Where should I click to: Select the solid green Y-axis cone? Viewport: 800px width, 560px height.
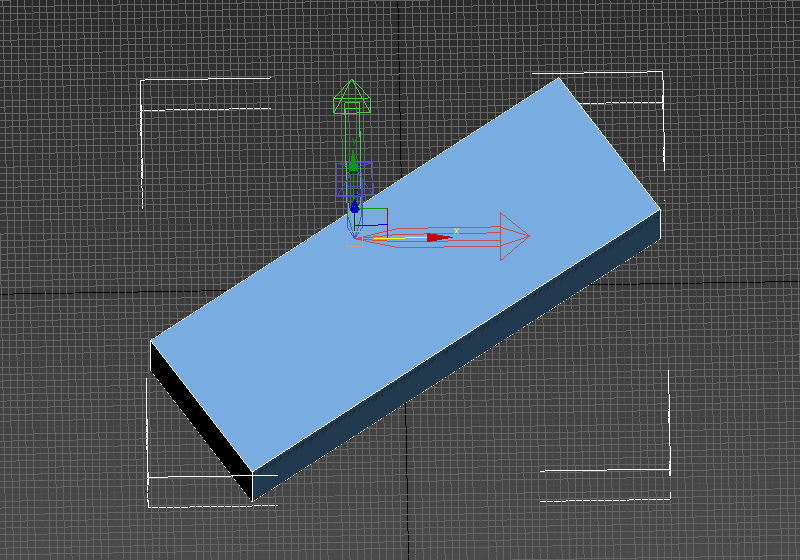(353, 163)
